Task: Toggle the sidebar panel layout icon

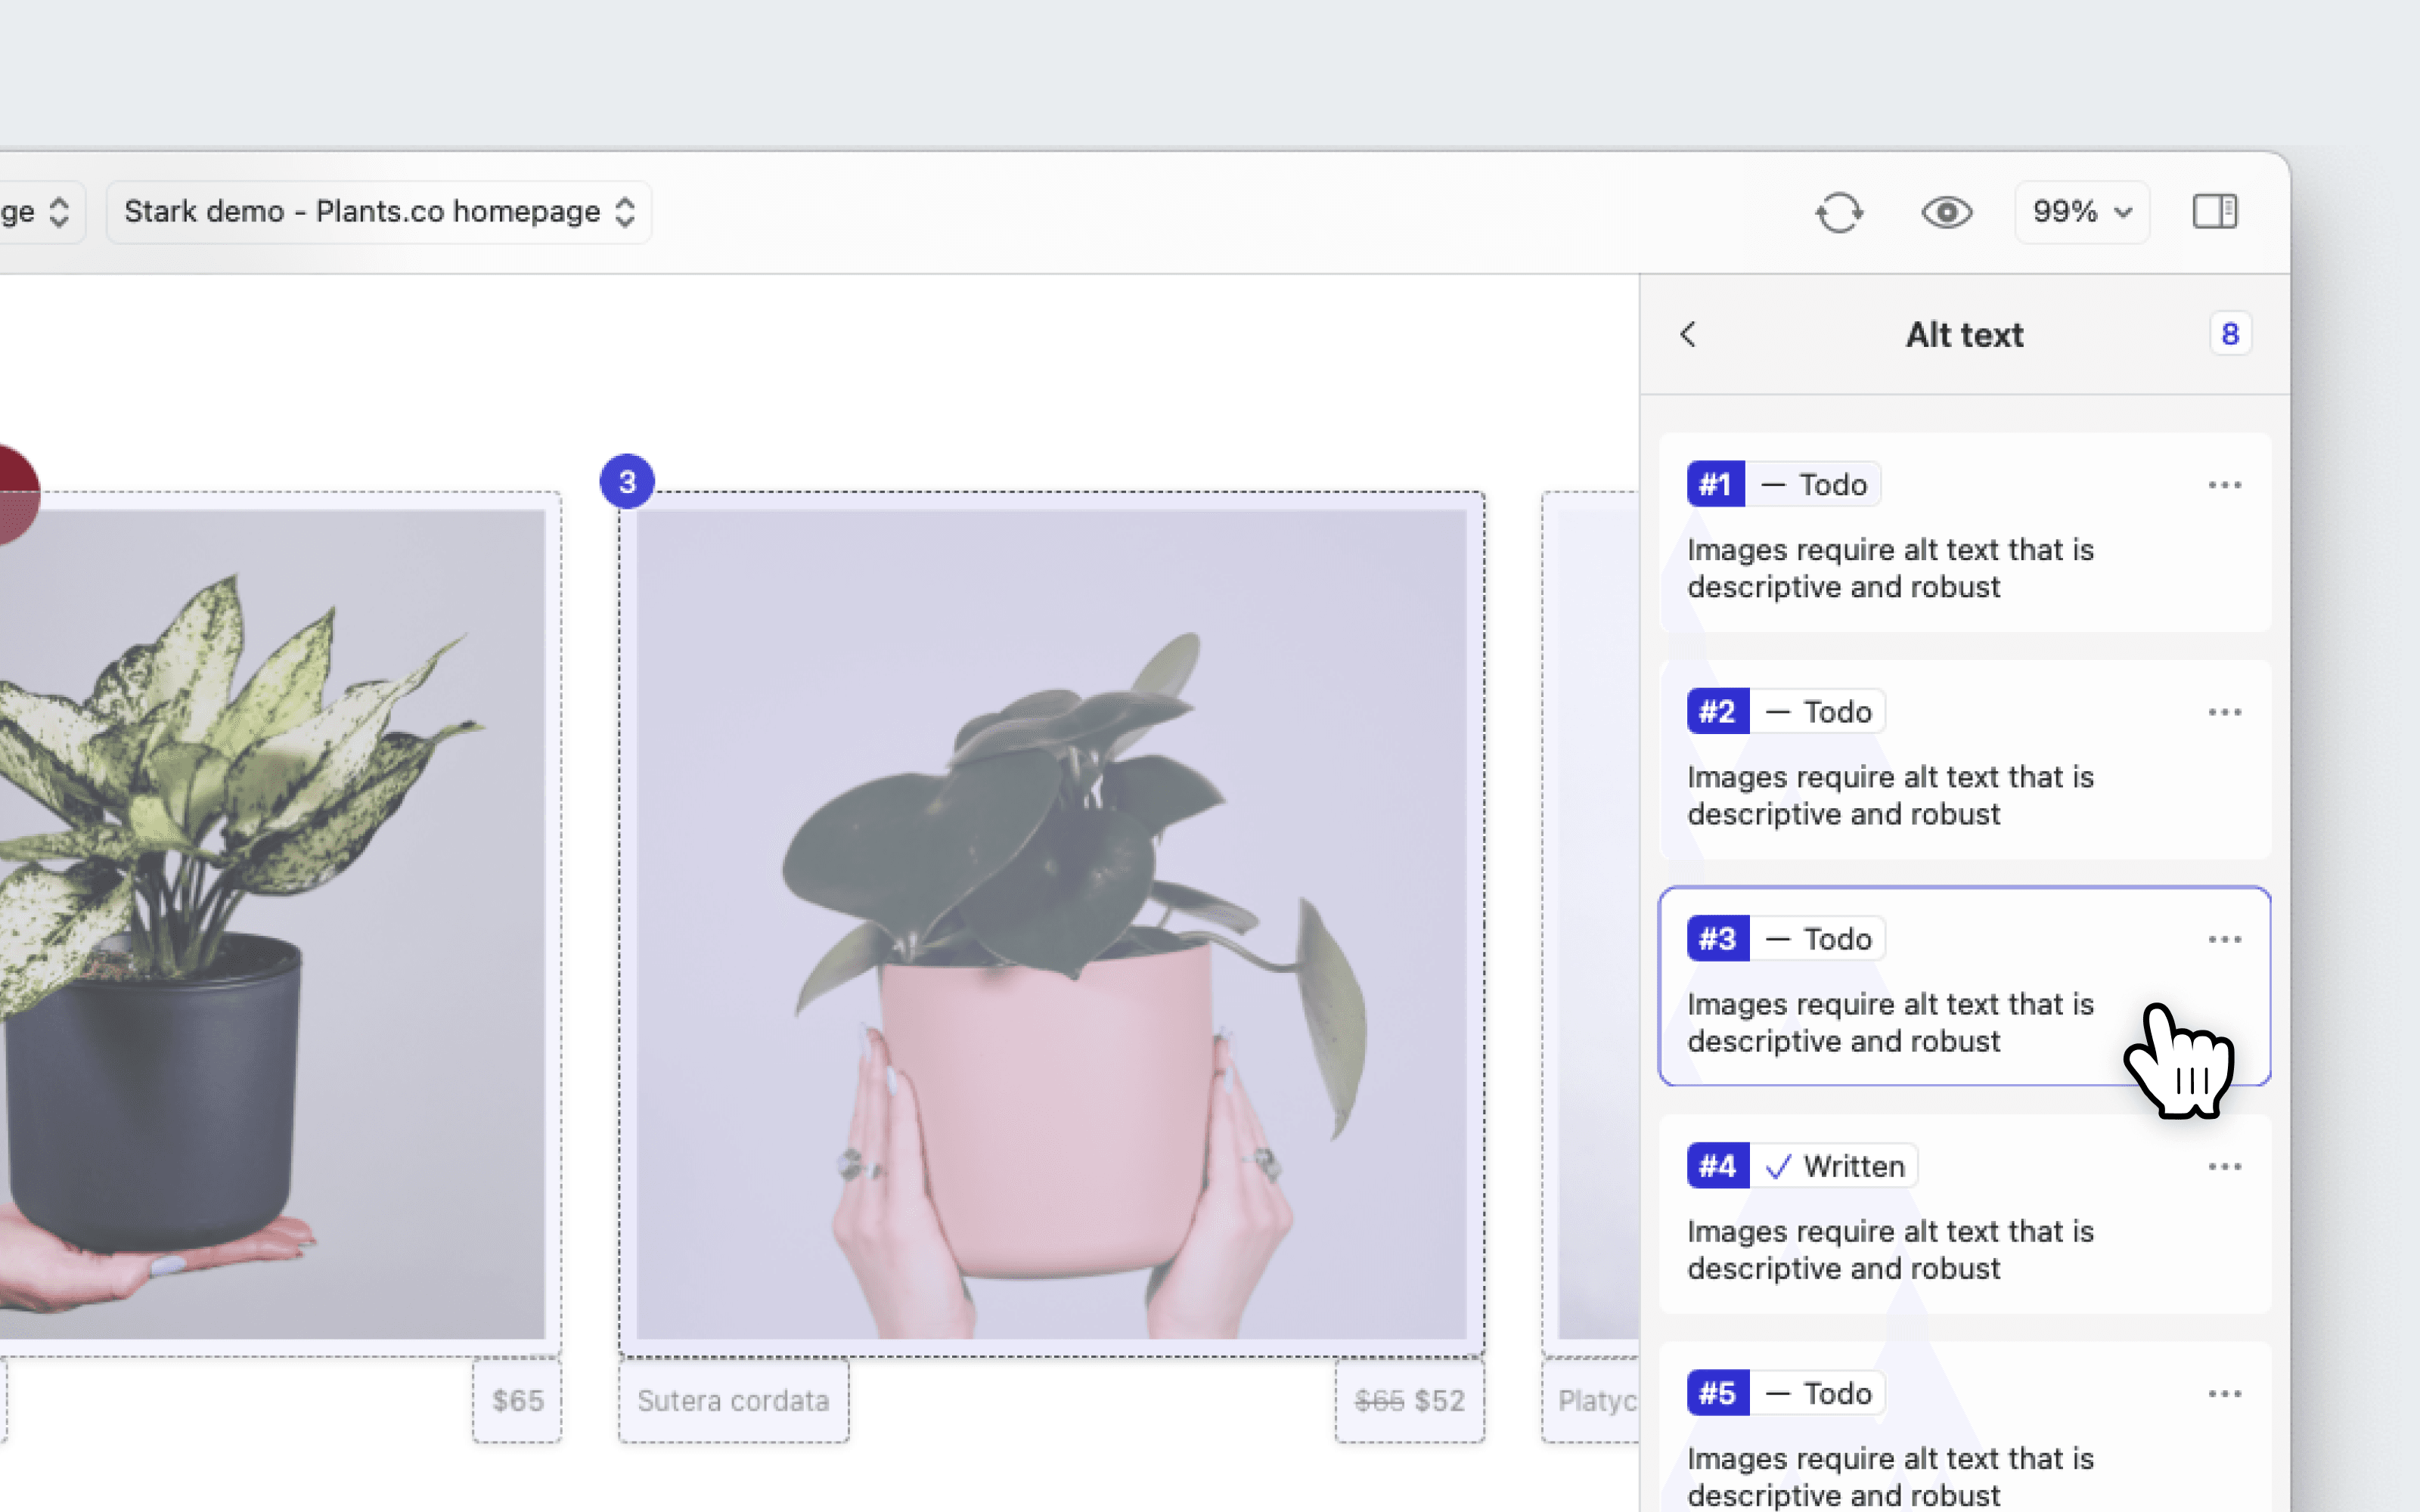Action: [x=2214, y=212]
